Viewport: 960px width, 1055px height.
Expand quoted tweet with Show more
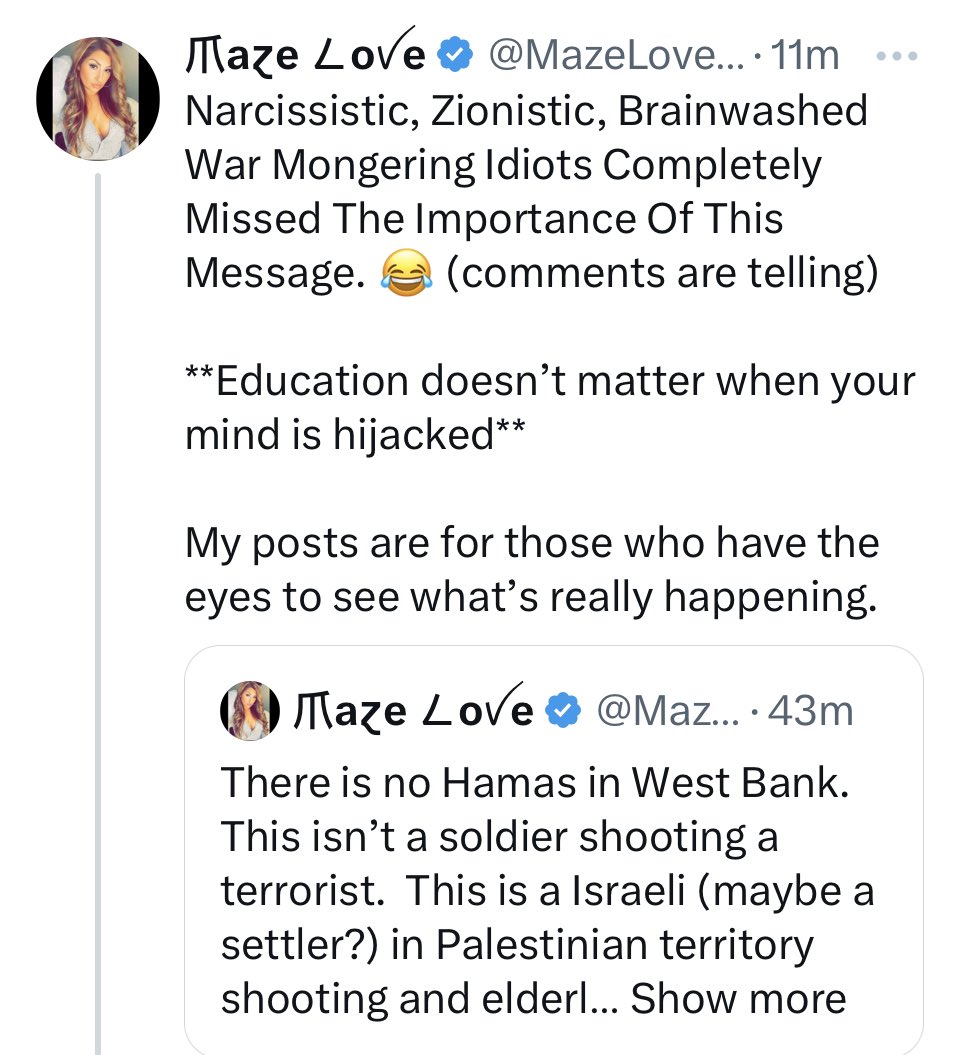(x=738, y=997)
